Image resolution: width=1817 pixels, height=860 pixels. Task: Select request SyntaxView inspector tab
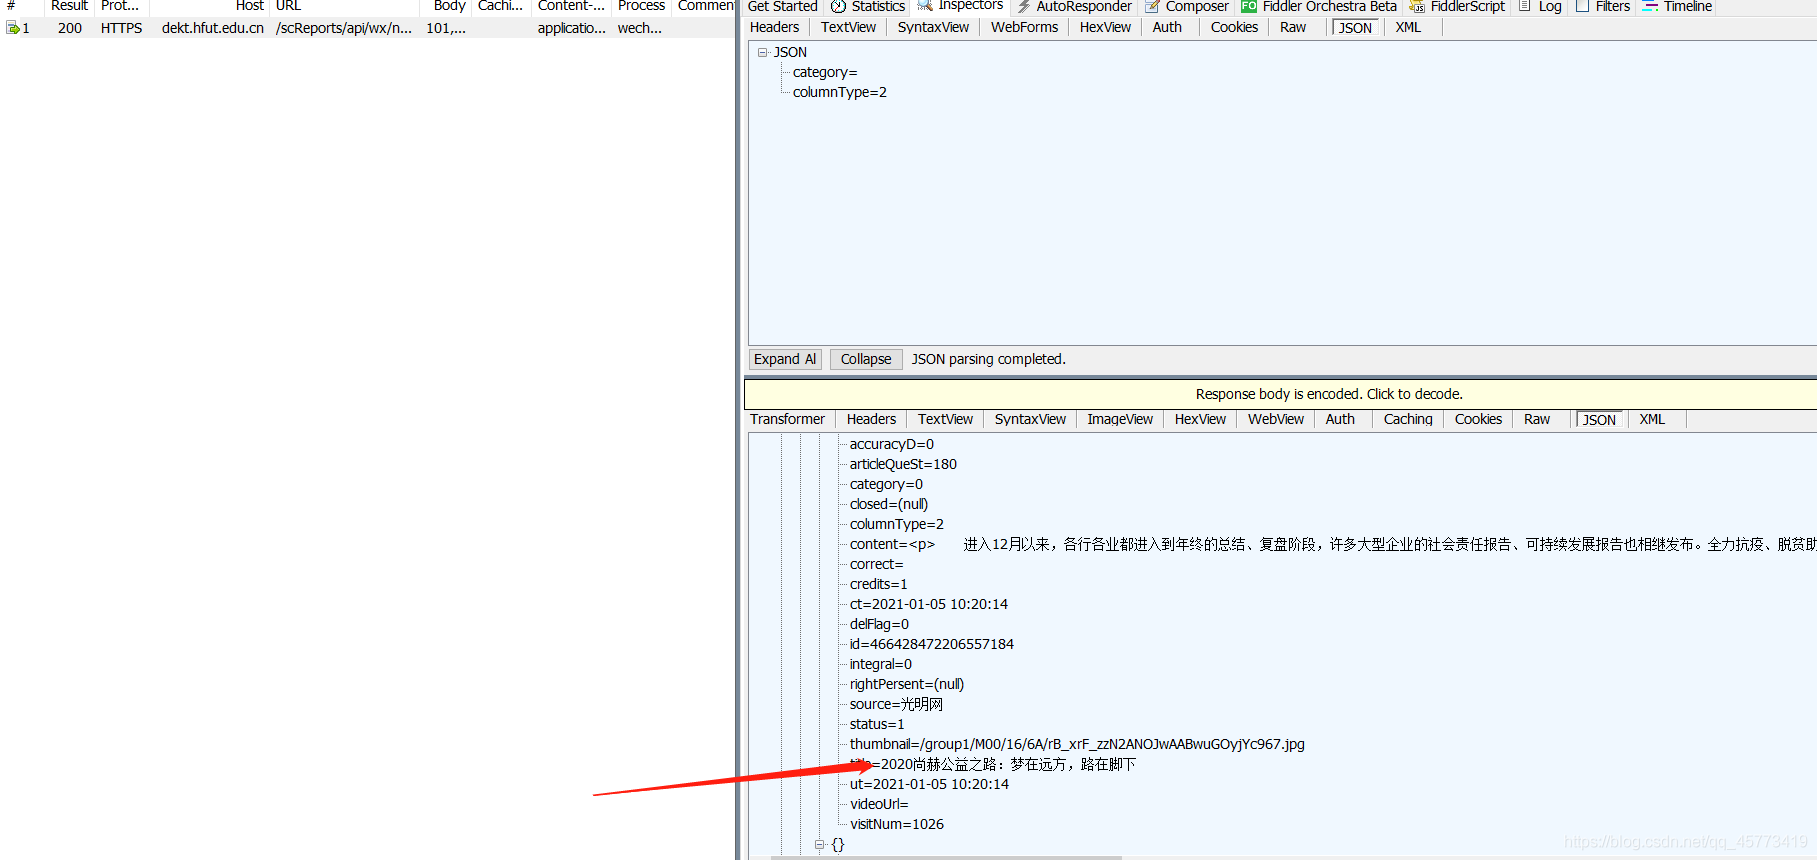point(933,27)
